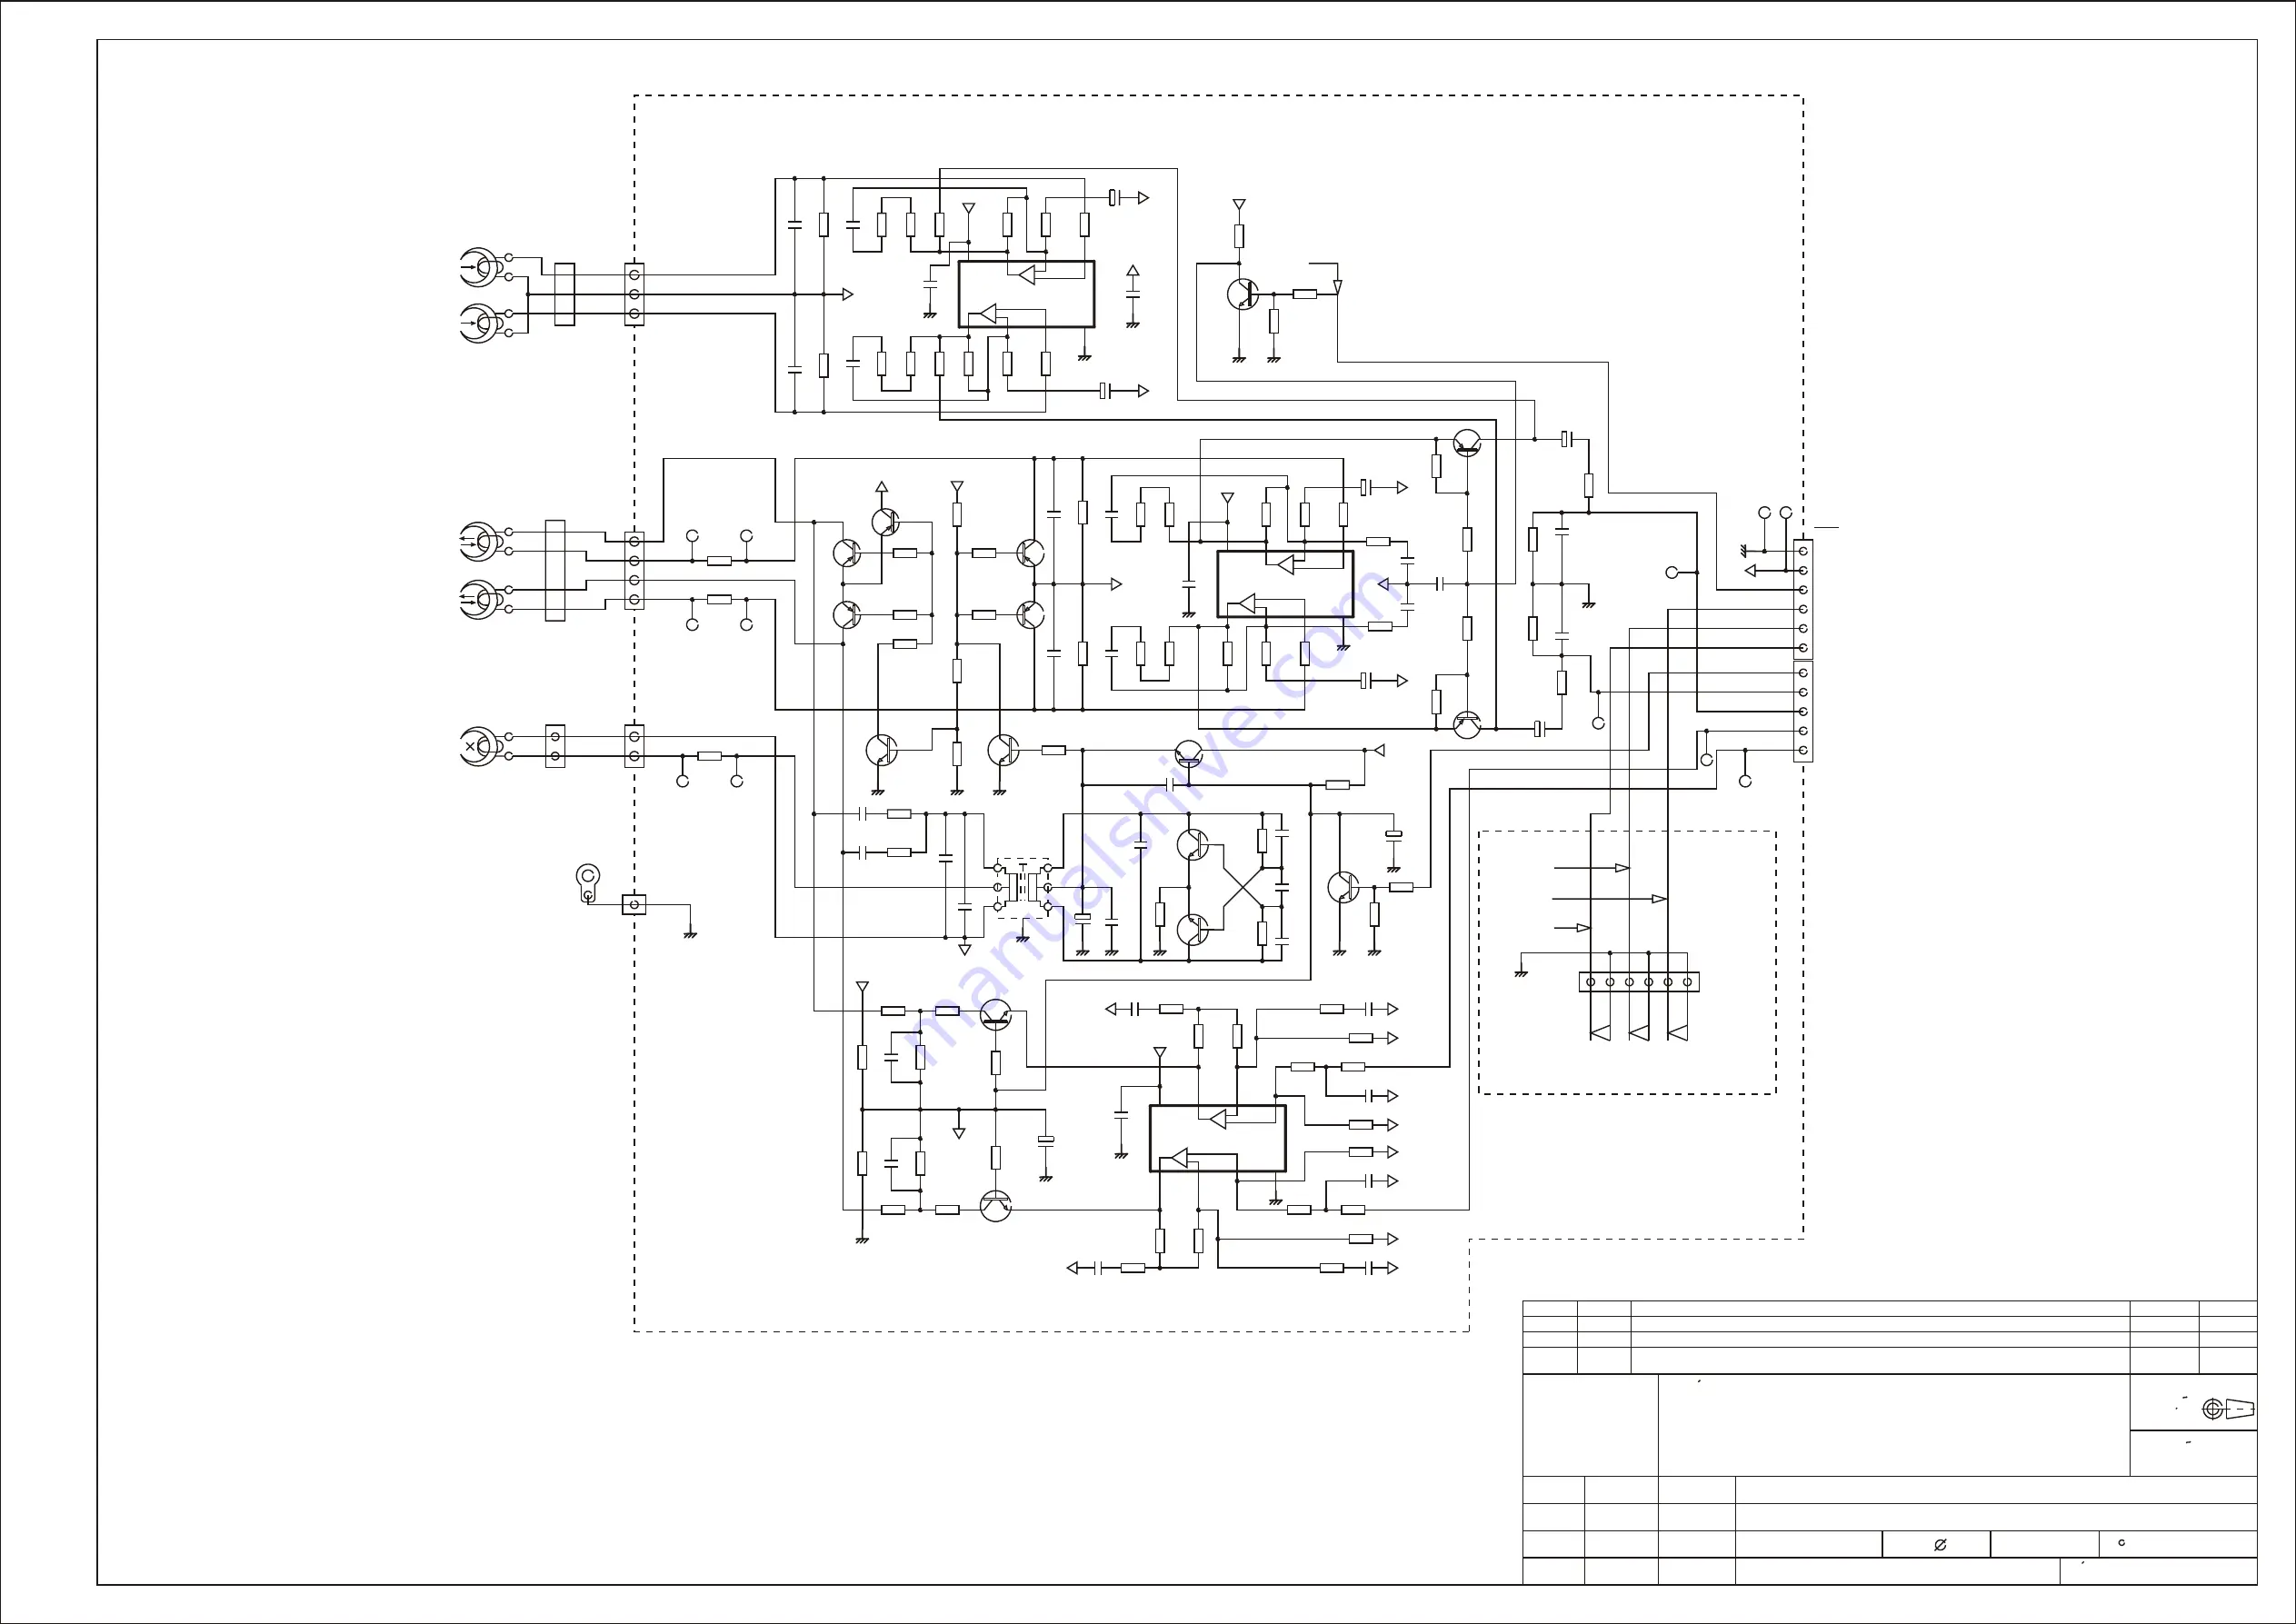The width and height of the screenshot is (2296, 1624).
Task: Click the four-pin board connector for the second jack pair
Action: pos(634,570)
